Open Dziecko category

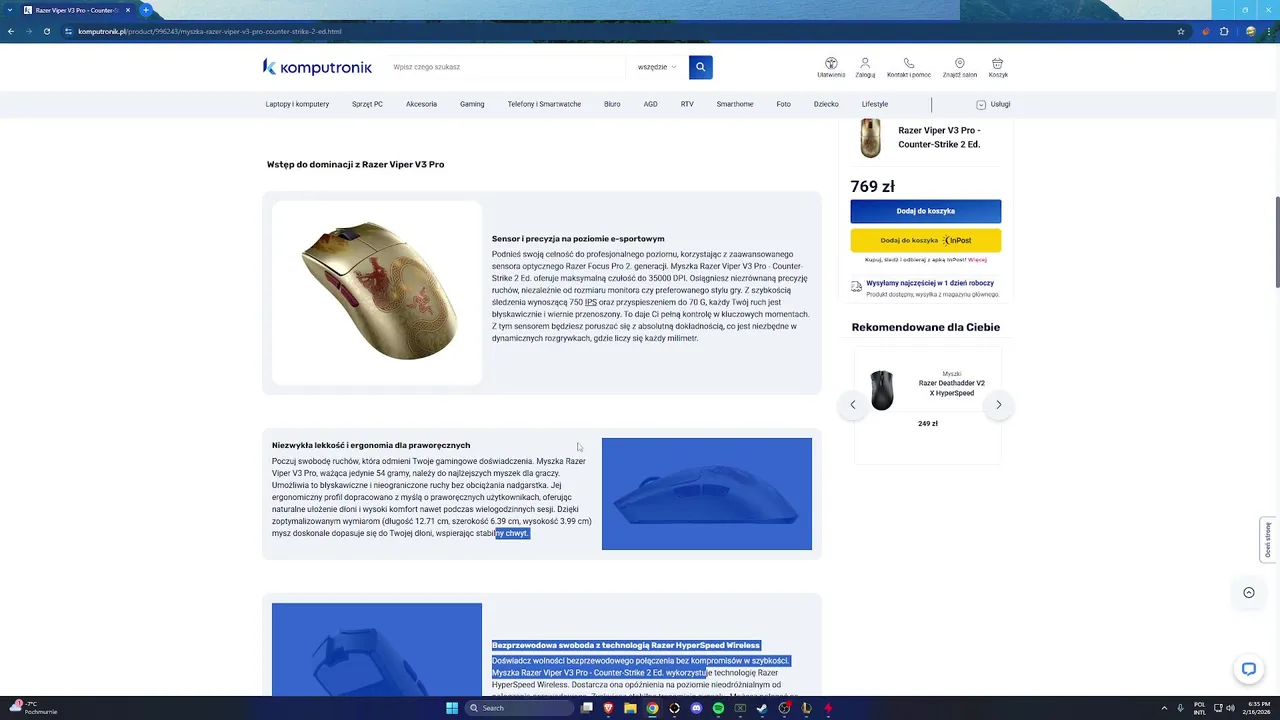826,104
